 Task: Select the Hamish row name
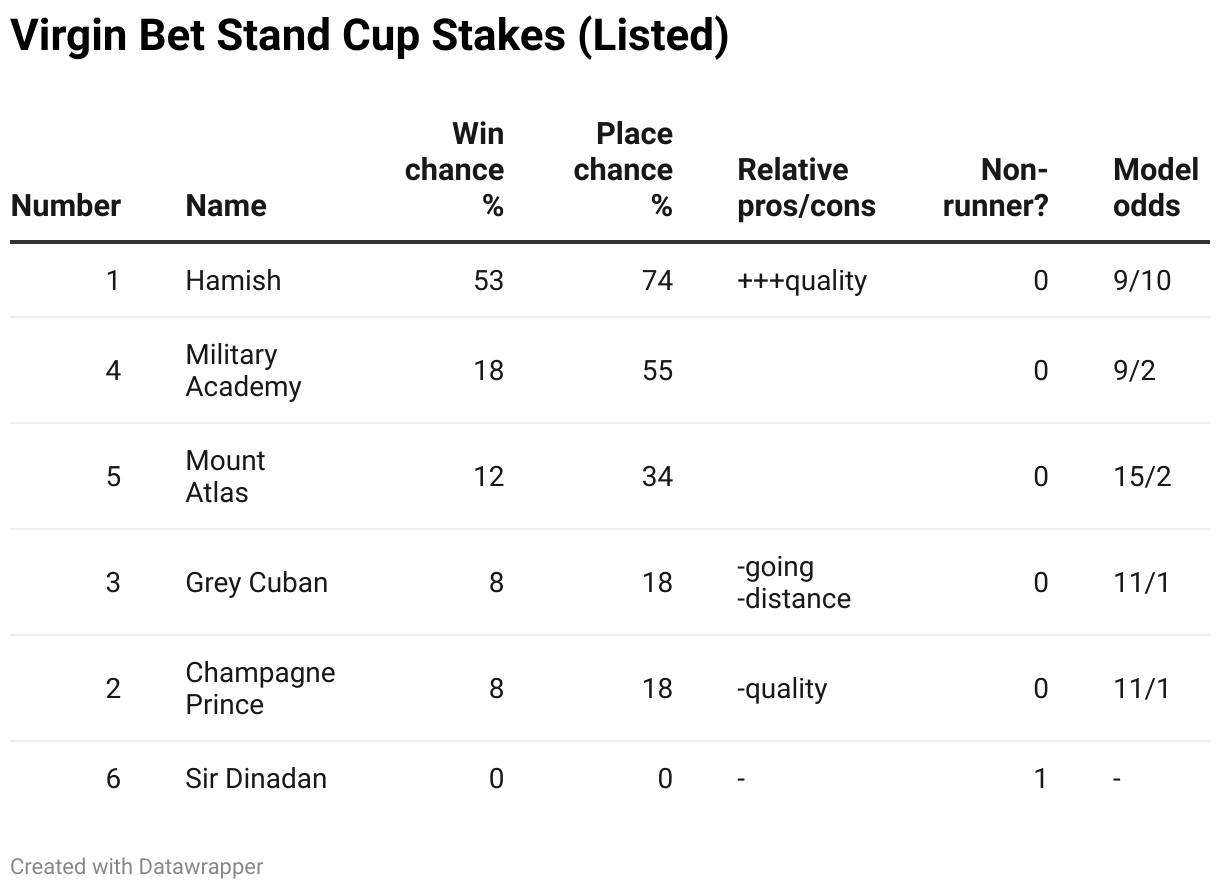point(233,281)
